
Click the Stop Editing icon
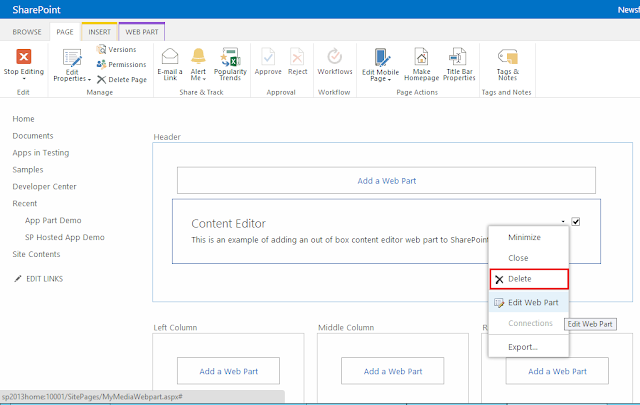pos(24,56)
